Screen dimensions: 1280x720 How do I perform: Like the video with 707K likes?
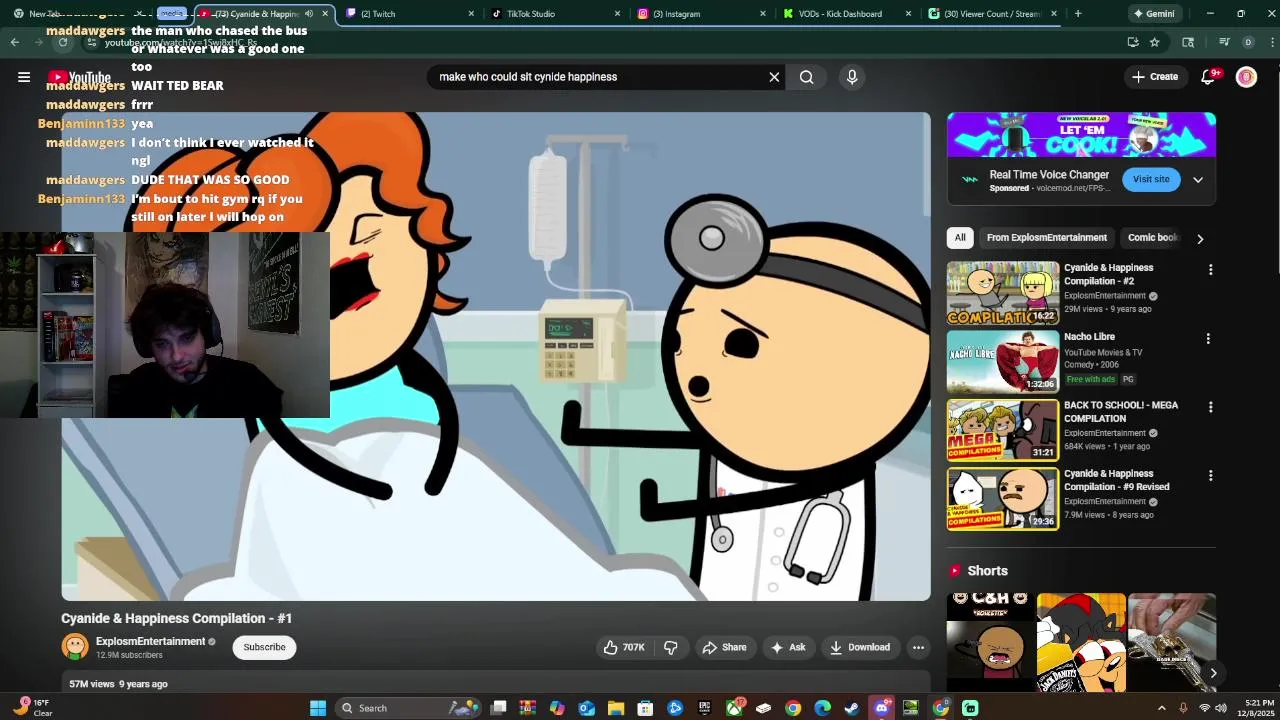click(x=623, y=647)
